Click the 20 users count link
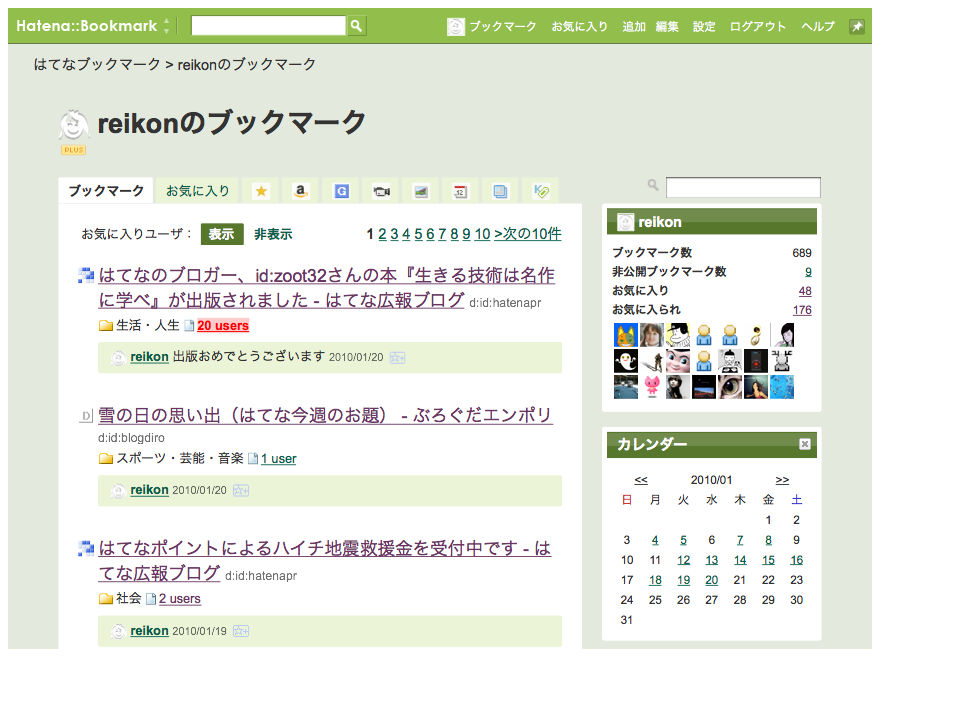The height and width of the screenshot is (712, 975). click(x=223, y=325)
